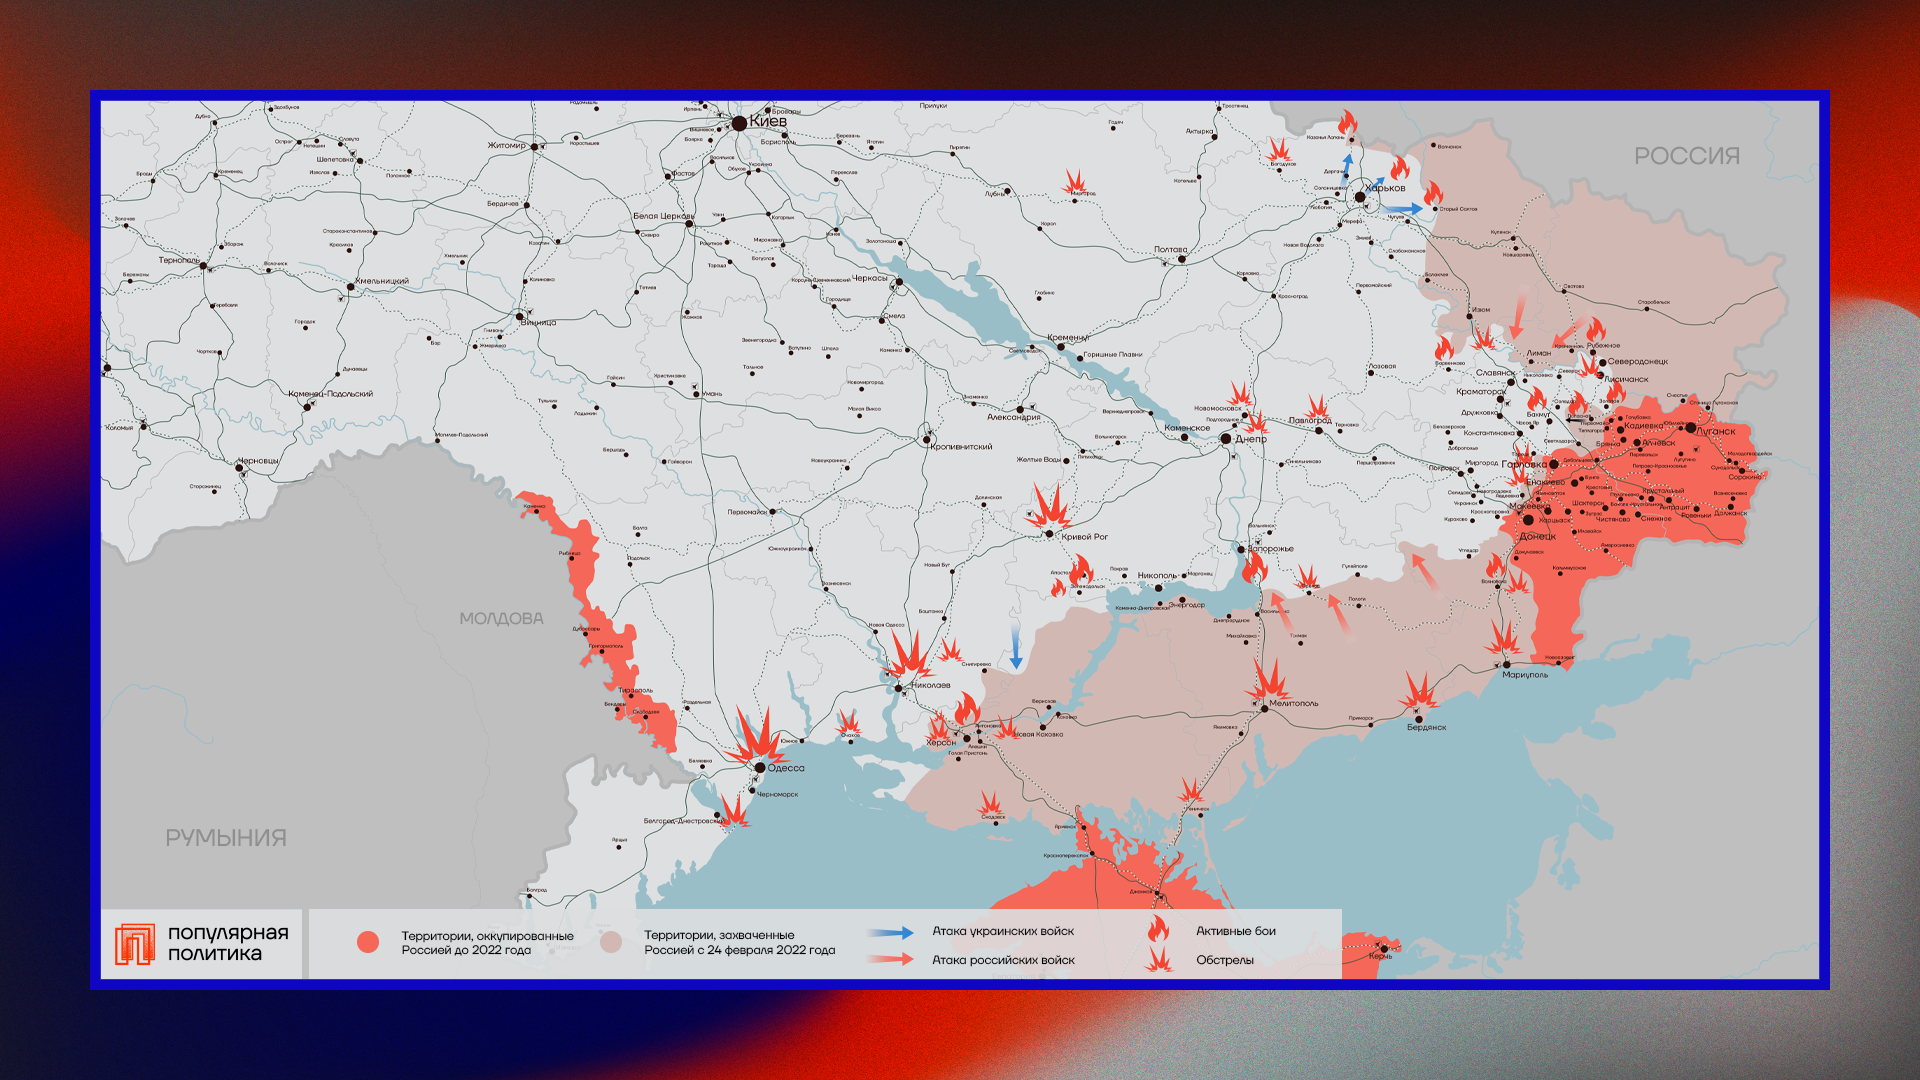Screen dimensions: 1920x1080
Task: Click the Павлоград city label
Action: tap(1310, 421)
